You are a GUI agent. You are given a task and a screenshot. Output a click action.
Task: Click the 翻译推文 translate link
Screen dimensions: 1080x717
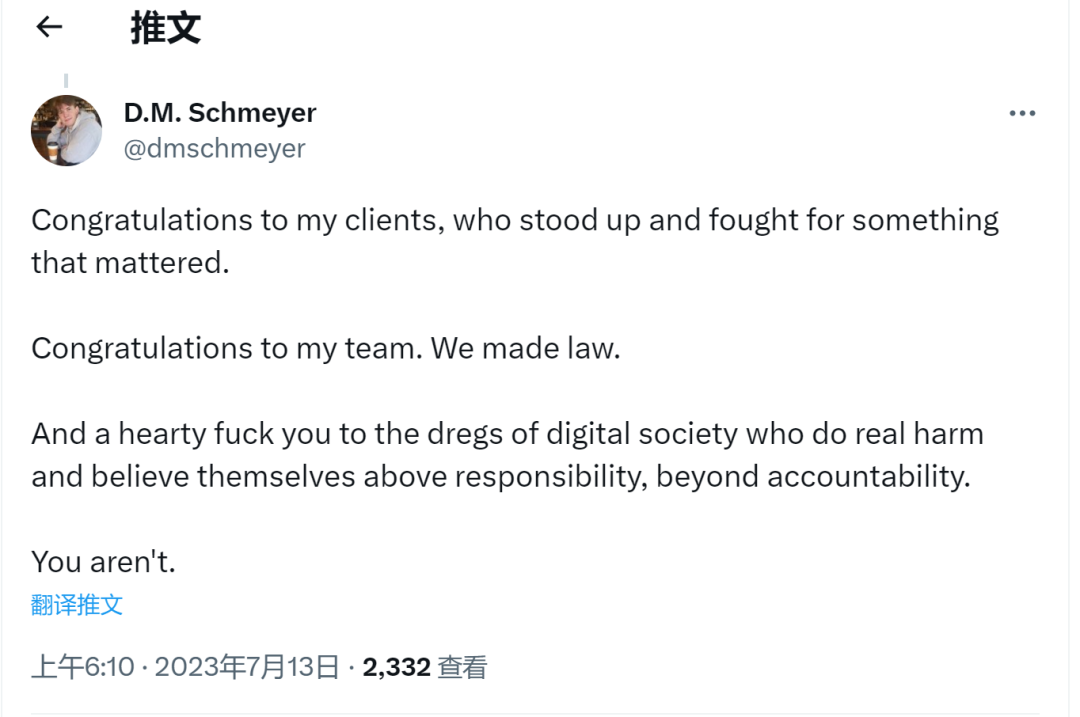[x=77, y=604]
